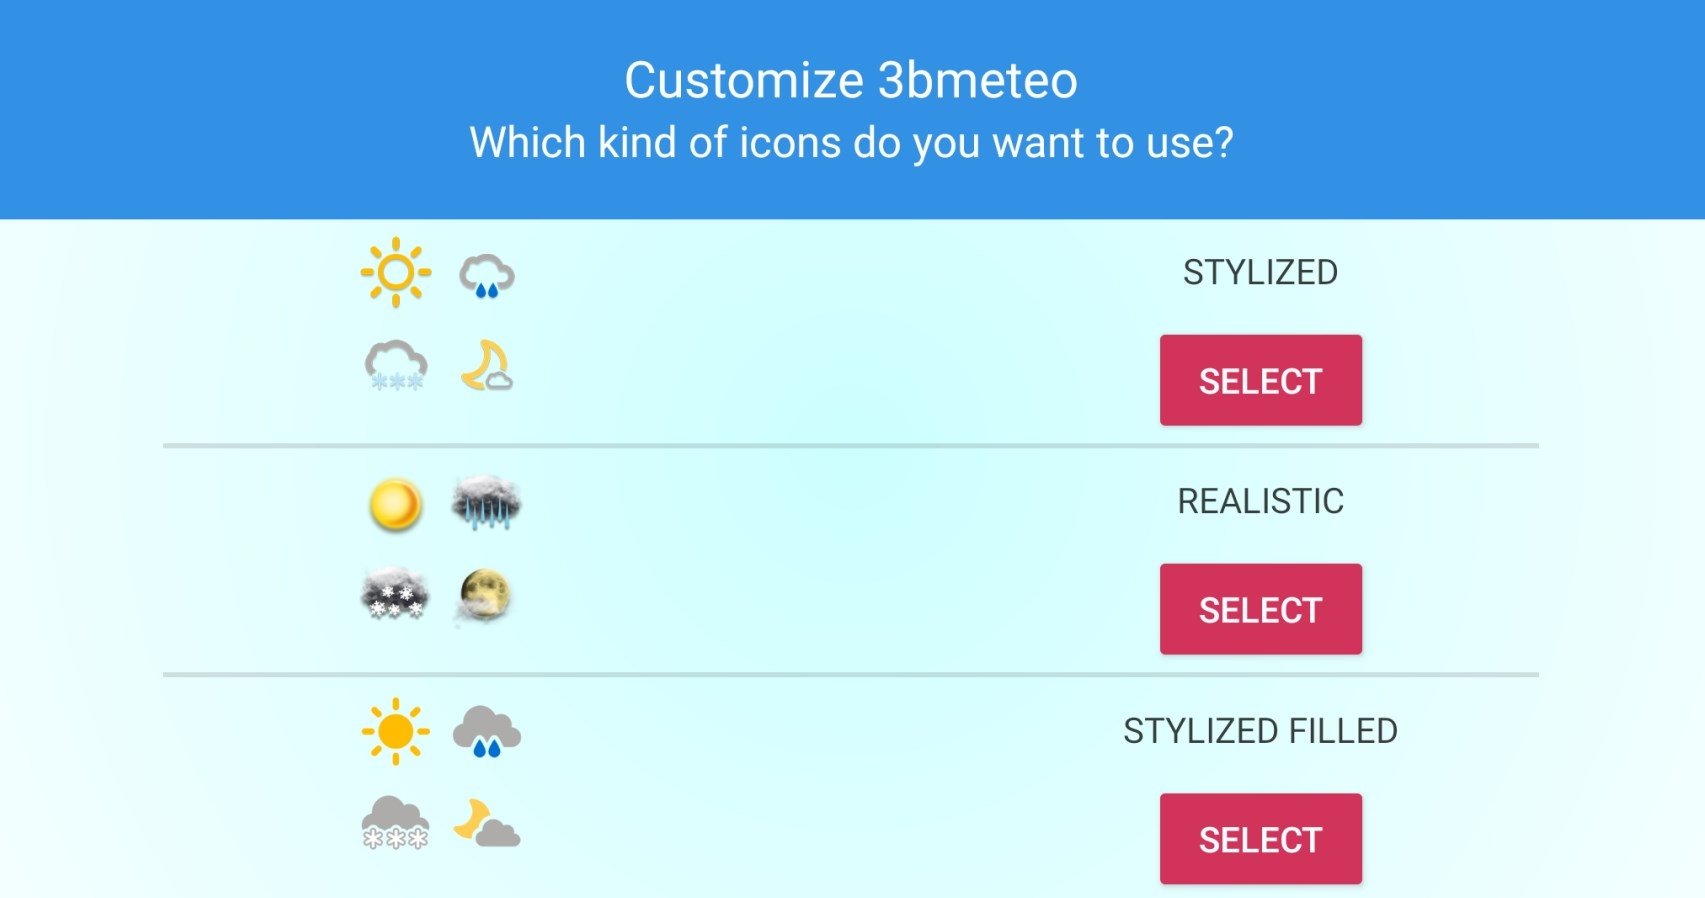Click the stylized outlined rain cloud icon

pyautogui.click(x=487, y=276)
